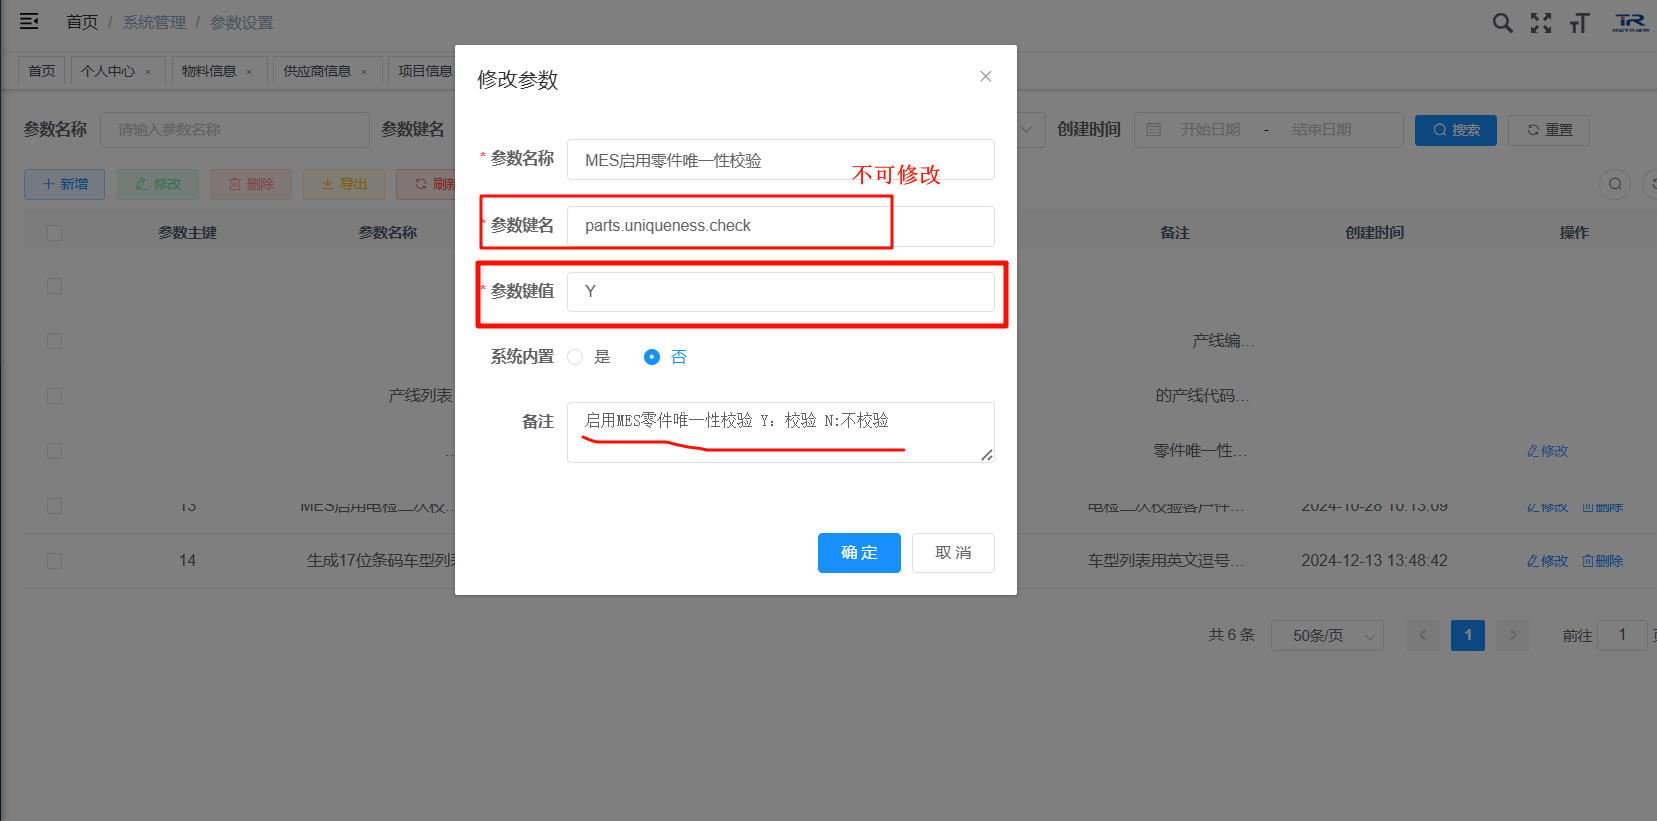Click the 开始日期 date field
This screenshot has height=821, width=1657.
[x=1210, y=130]
